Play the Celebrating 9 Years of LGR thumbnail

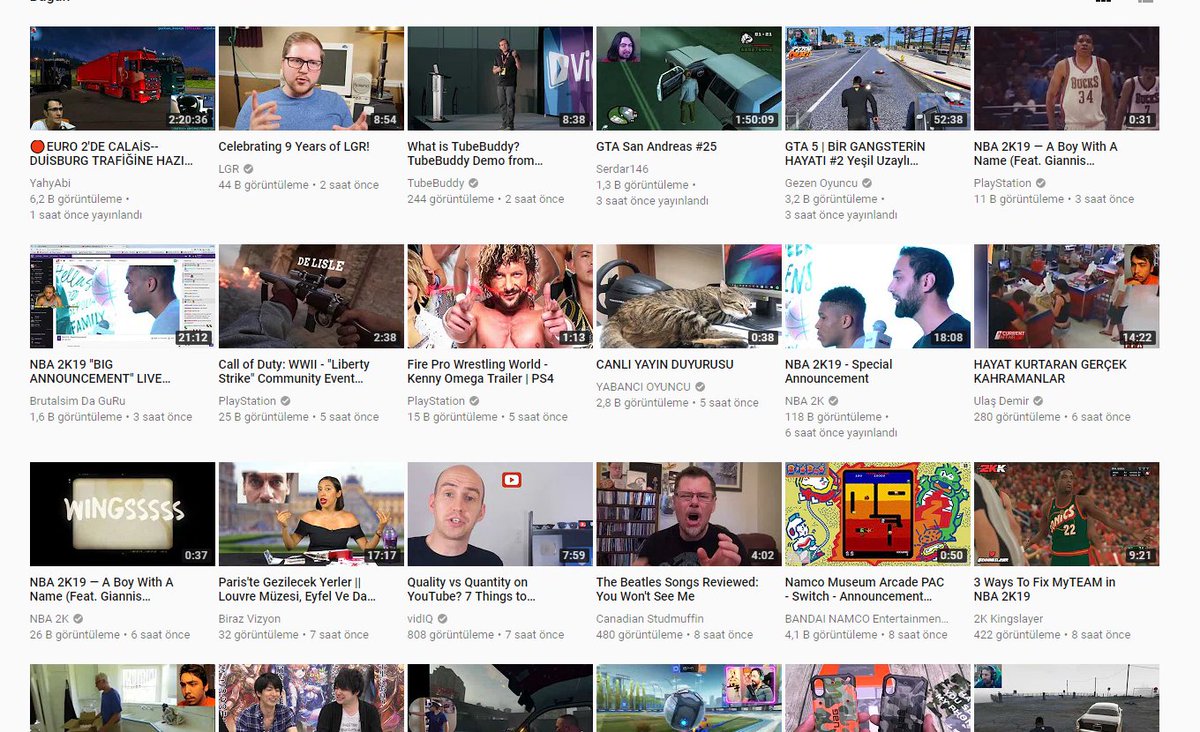[x=311, y=78]
